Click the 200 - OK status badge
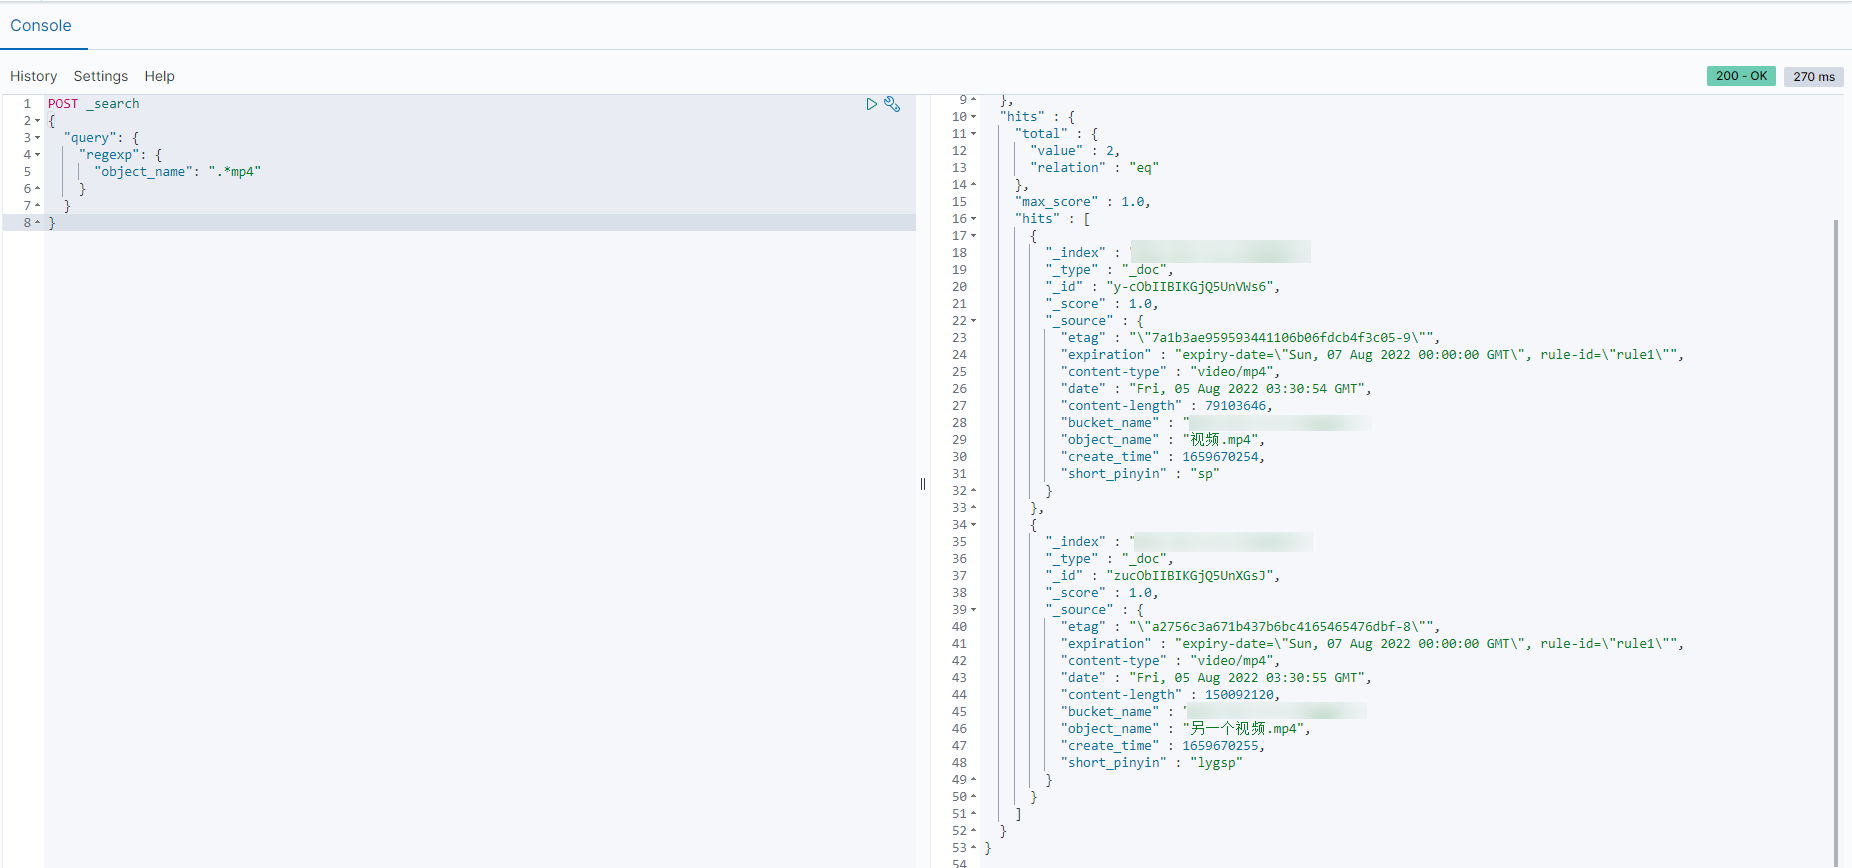The image size is (1852, 868). tap(1741, 76)
